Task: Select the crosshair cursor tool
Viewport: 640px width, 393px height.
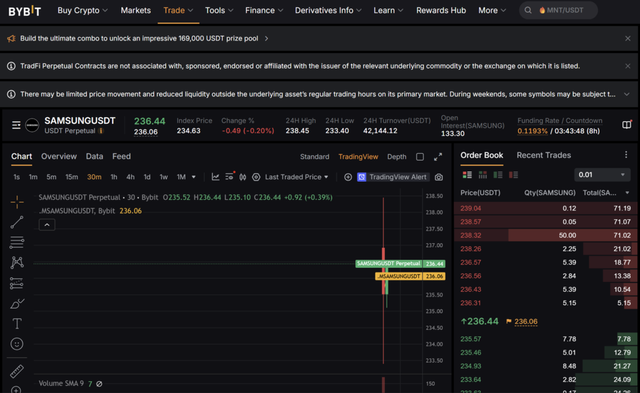Action: [x=17, y=202]
